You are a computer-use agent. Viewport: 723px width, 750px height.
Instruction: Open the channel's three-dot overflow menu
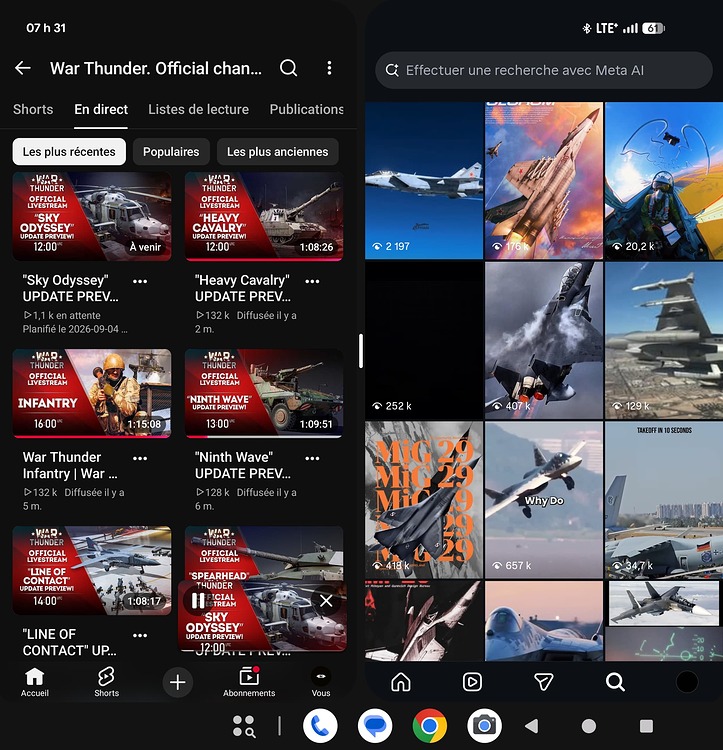pos(329,68)
